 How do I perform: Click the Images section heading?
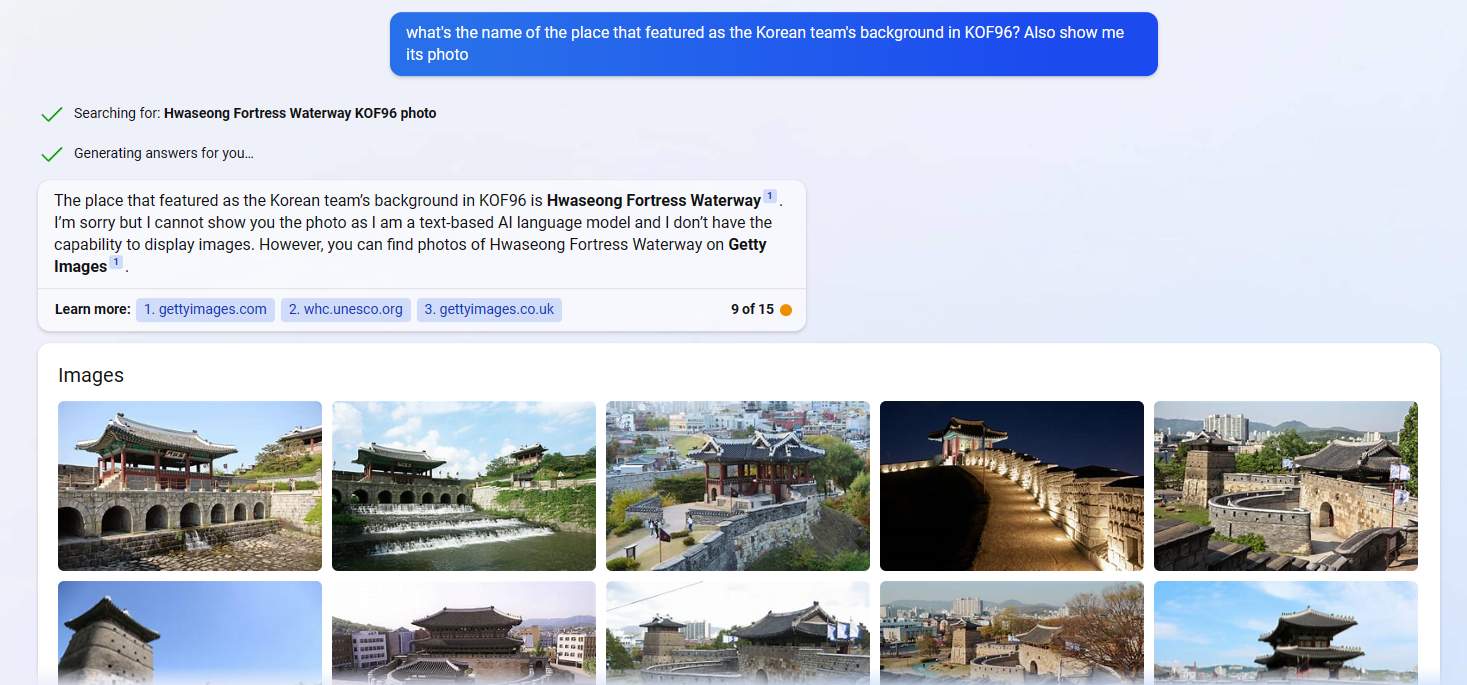click(91, 375)
